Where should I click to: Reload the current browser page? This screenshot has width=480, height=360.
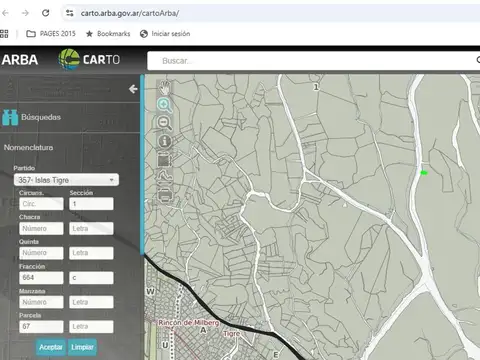point(46,13)
